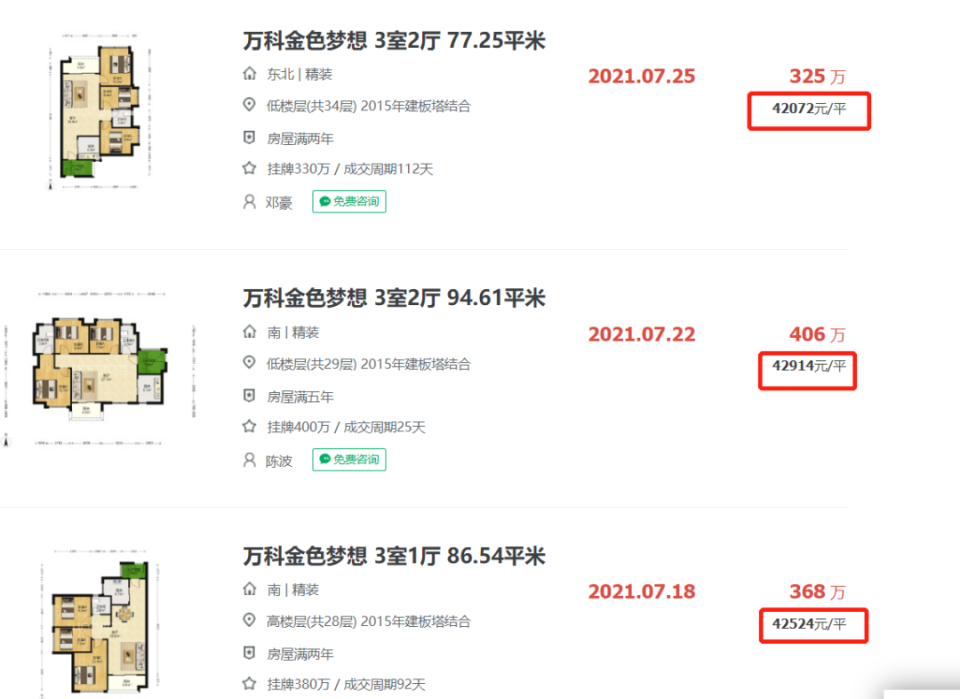The image size is (960, 699).
Task: Click 免费咨询 button next to 陈波
Action: point(349,460)
